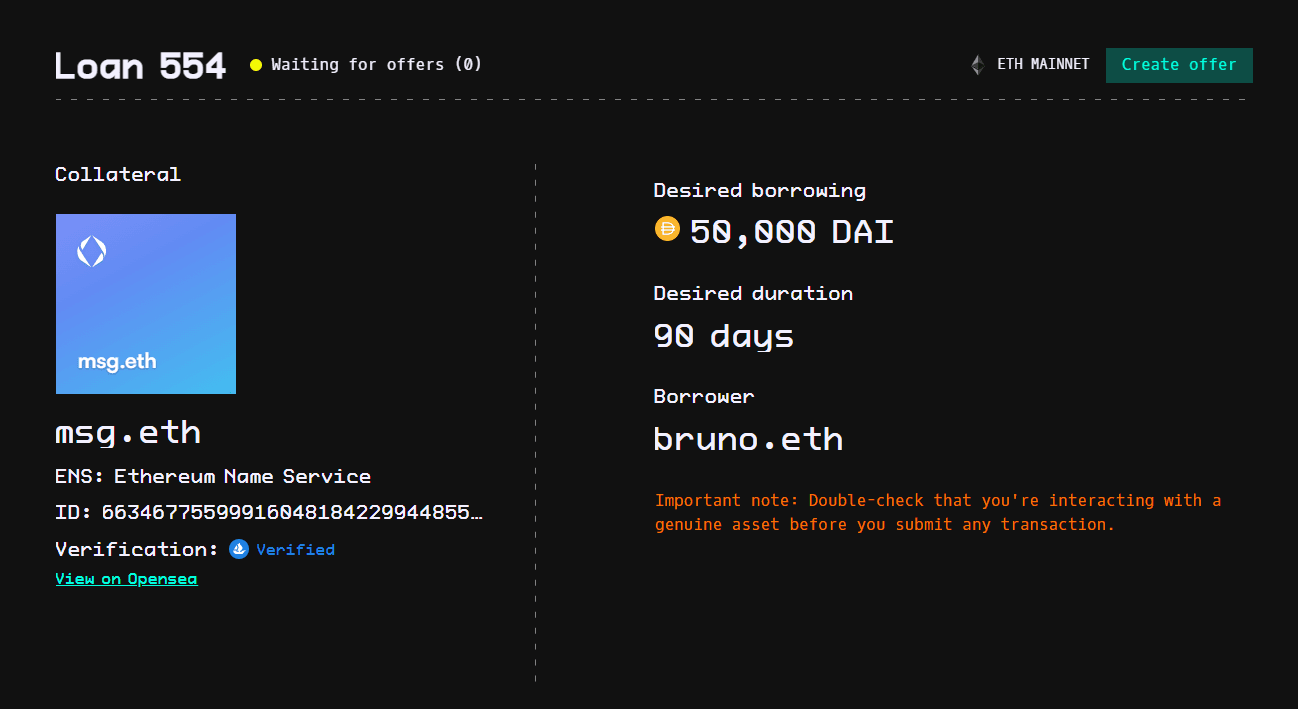Click the 50,000 DAI amount
The width and height of the screenshot is (1298, 709).
pyautogui.click(x=791, y=232)
